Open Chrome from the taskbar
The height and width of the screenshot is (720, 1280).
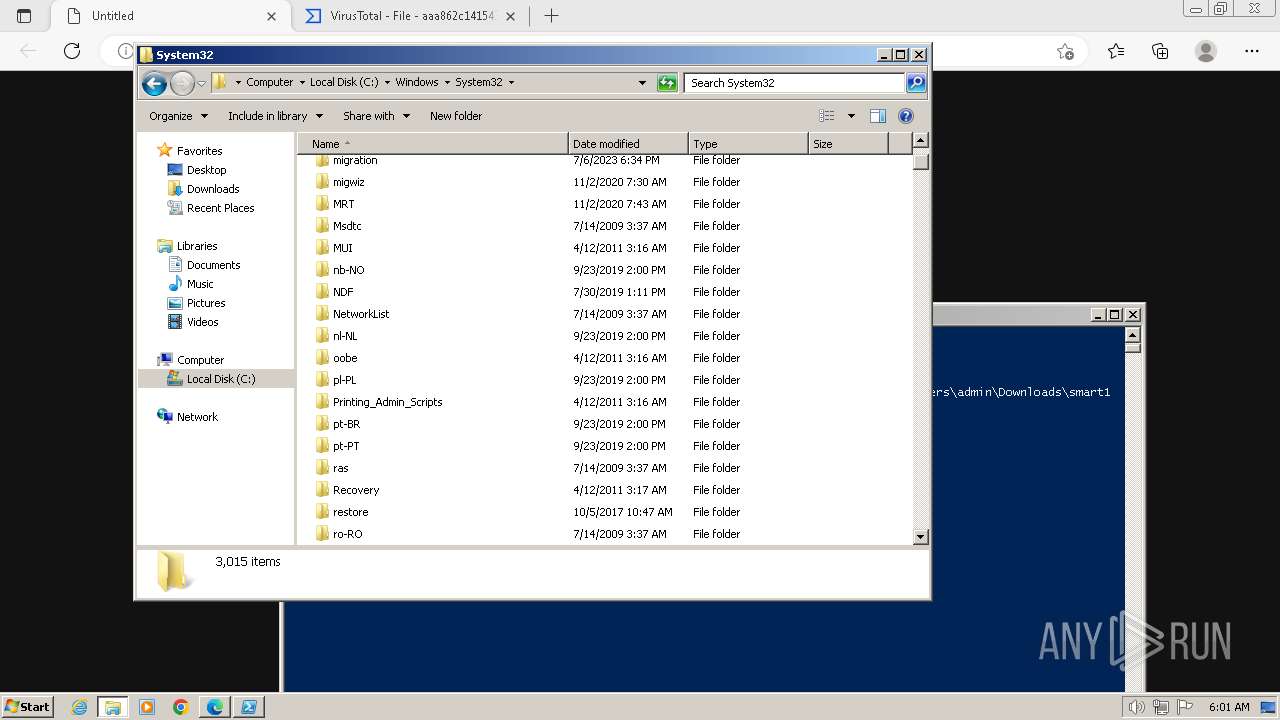point(180,707)
